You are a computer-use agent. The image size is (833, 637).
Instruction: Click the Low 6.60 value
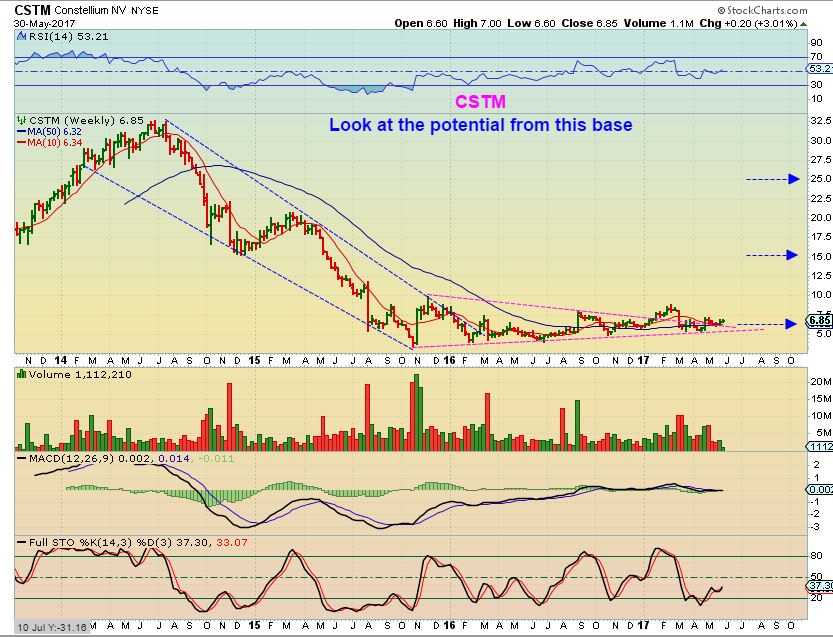coord(531,23)
